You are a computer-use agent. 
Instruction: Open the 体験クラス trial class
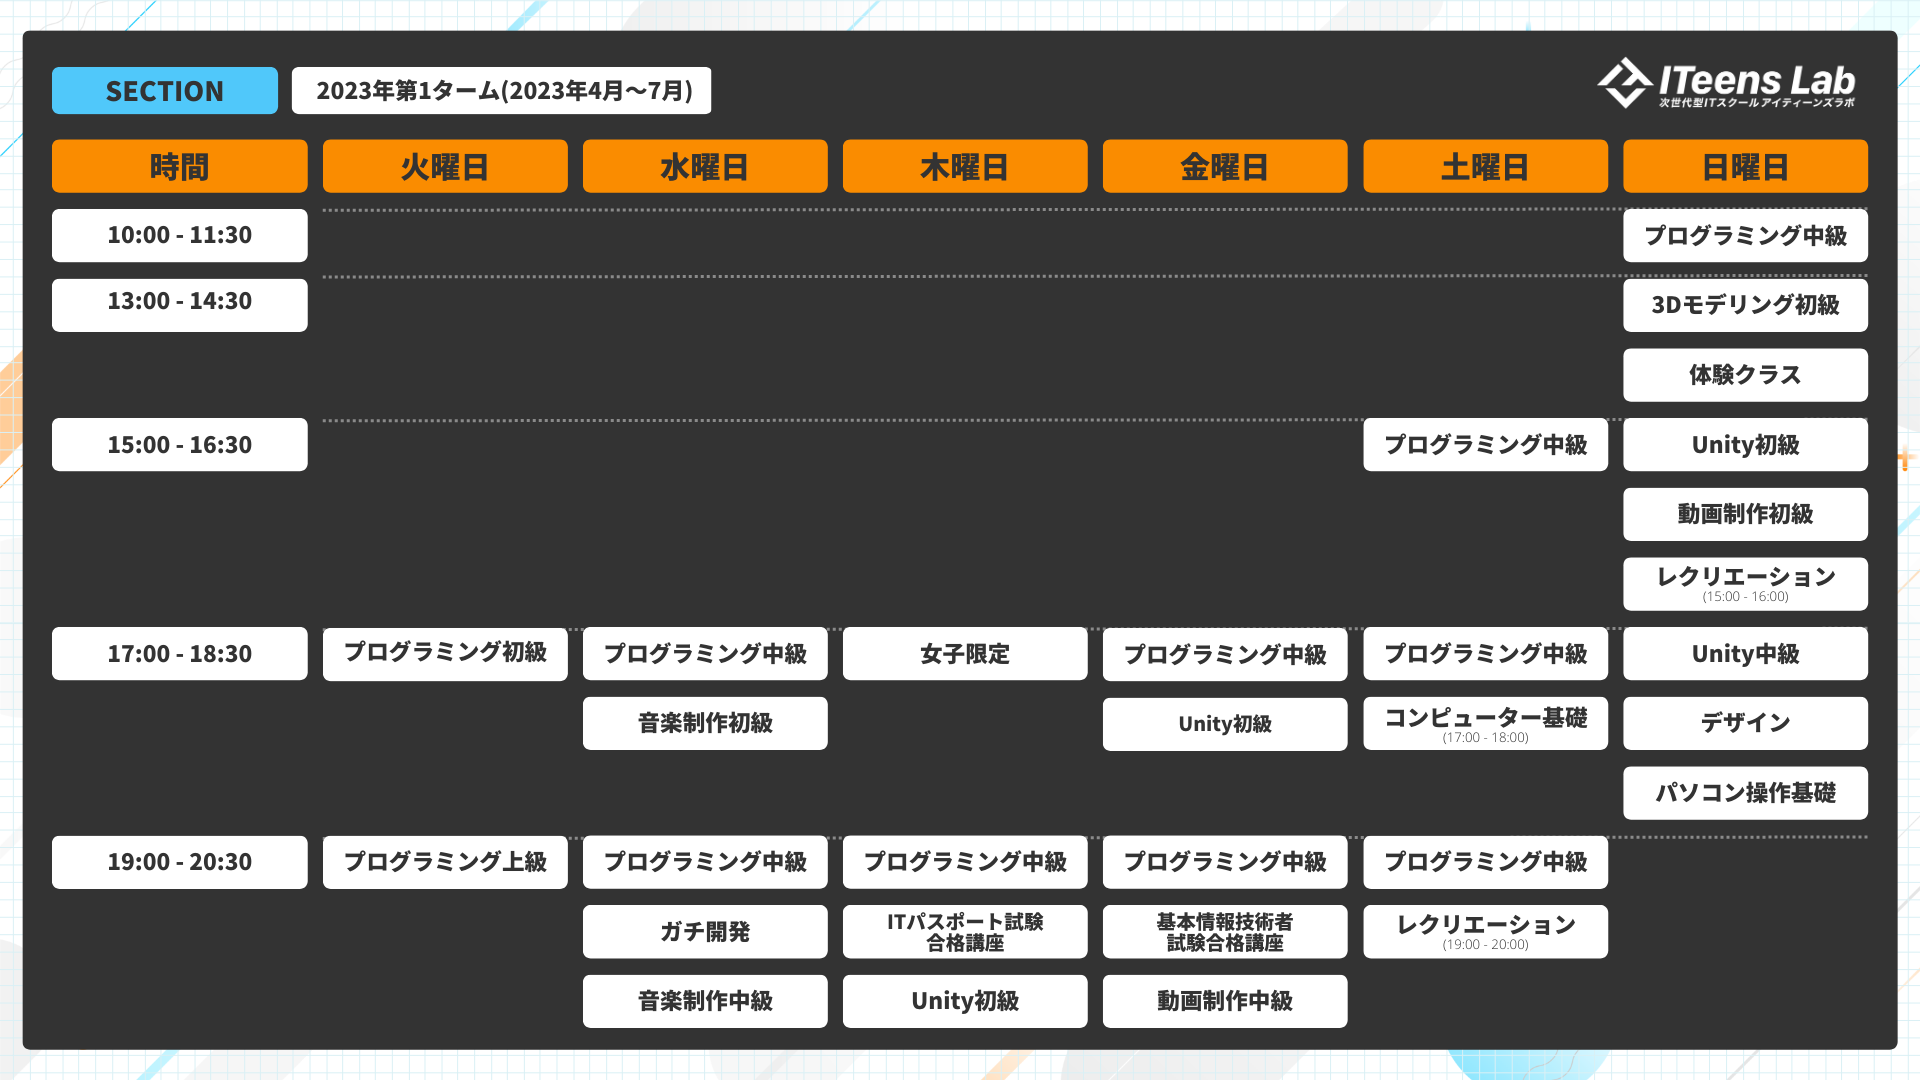coord(1745,375)
